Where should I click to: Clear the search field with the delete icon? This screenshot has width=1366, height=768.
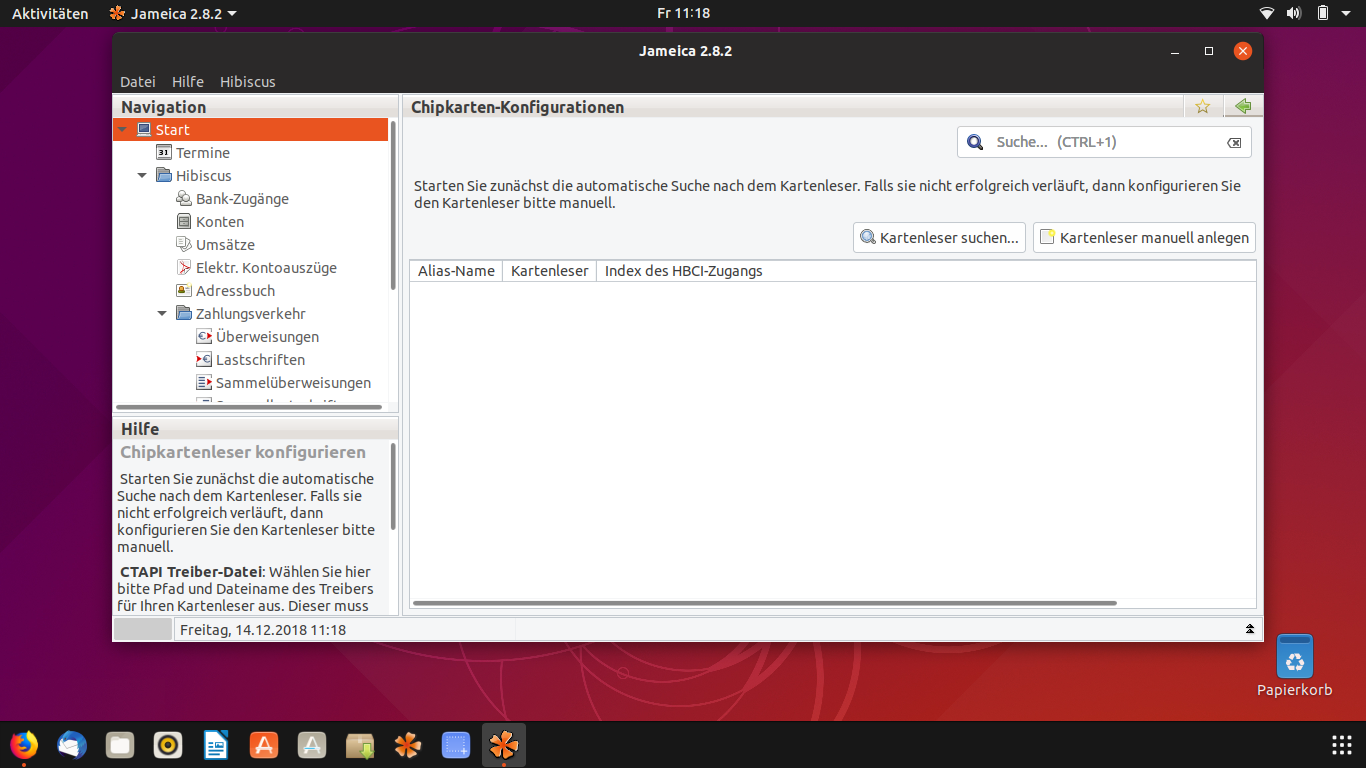tap(1235, 143)
